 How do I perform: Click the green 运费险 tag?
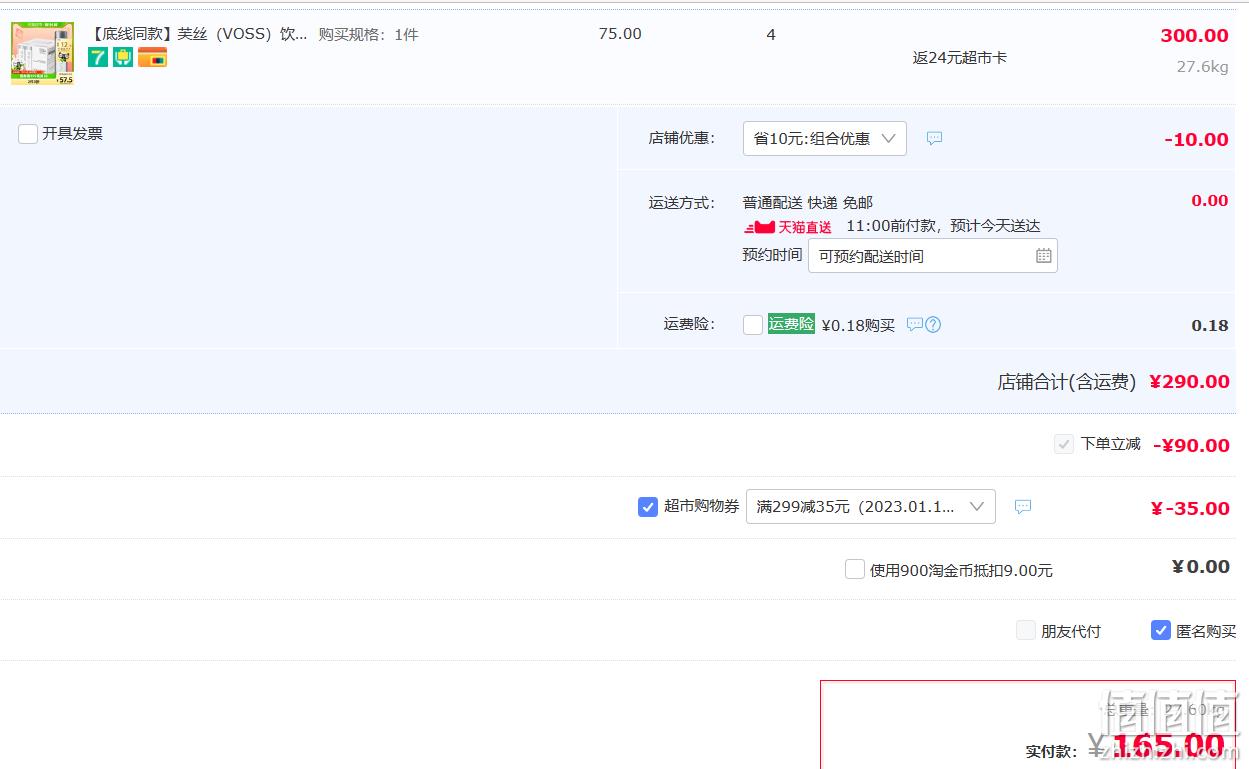[791, 324]
